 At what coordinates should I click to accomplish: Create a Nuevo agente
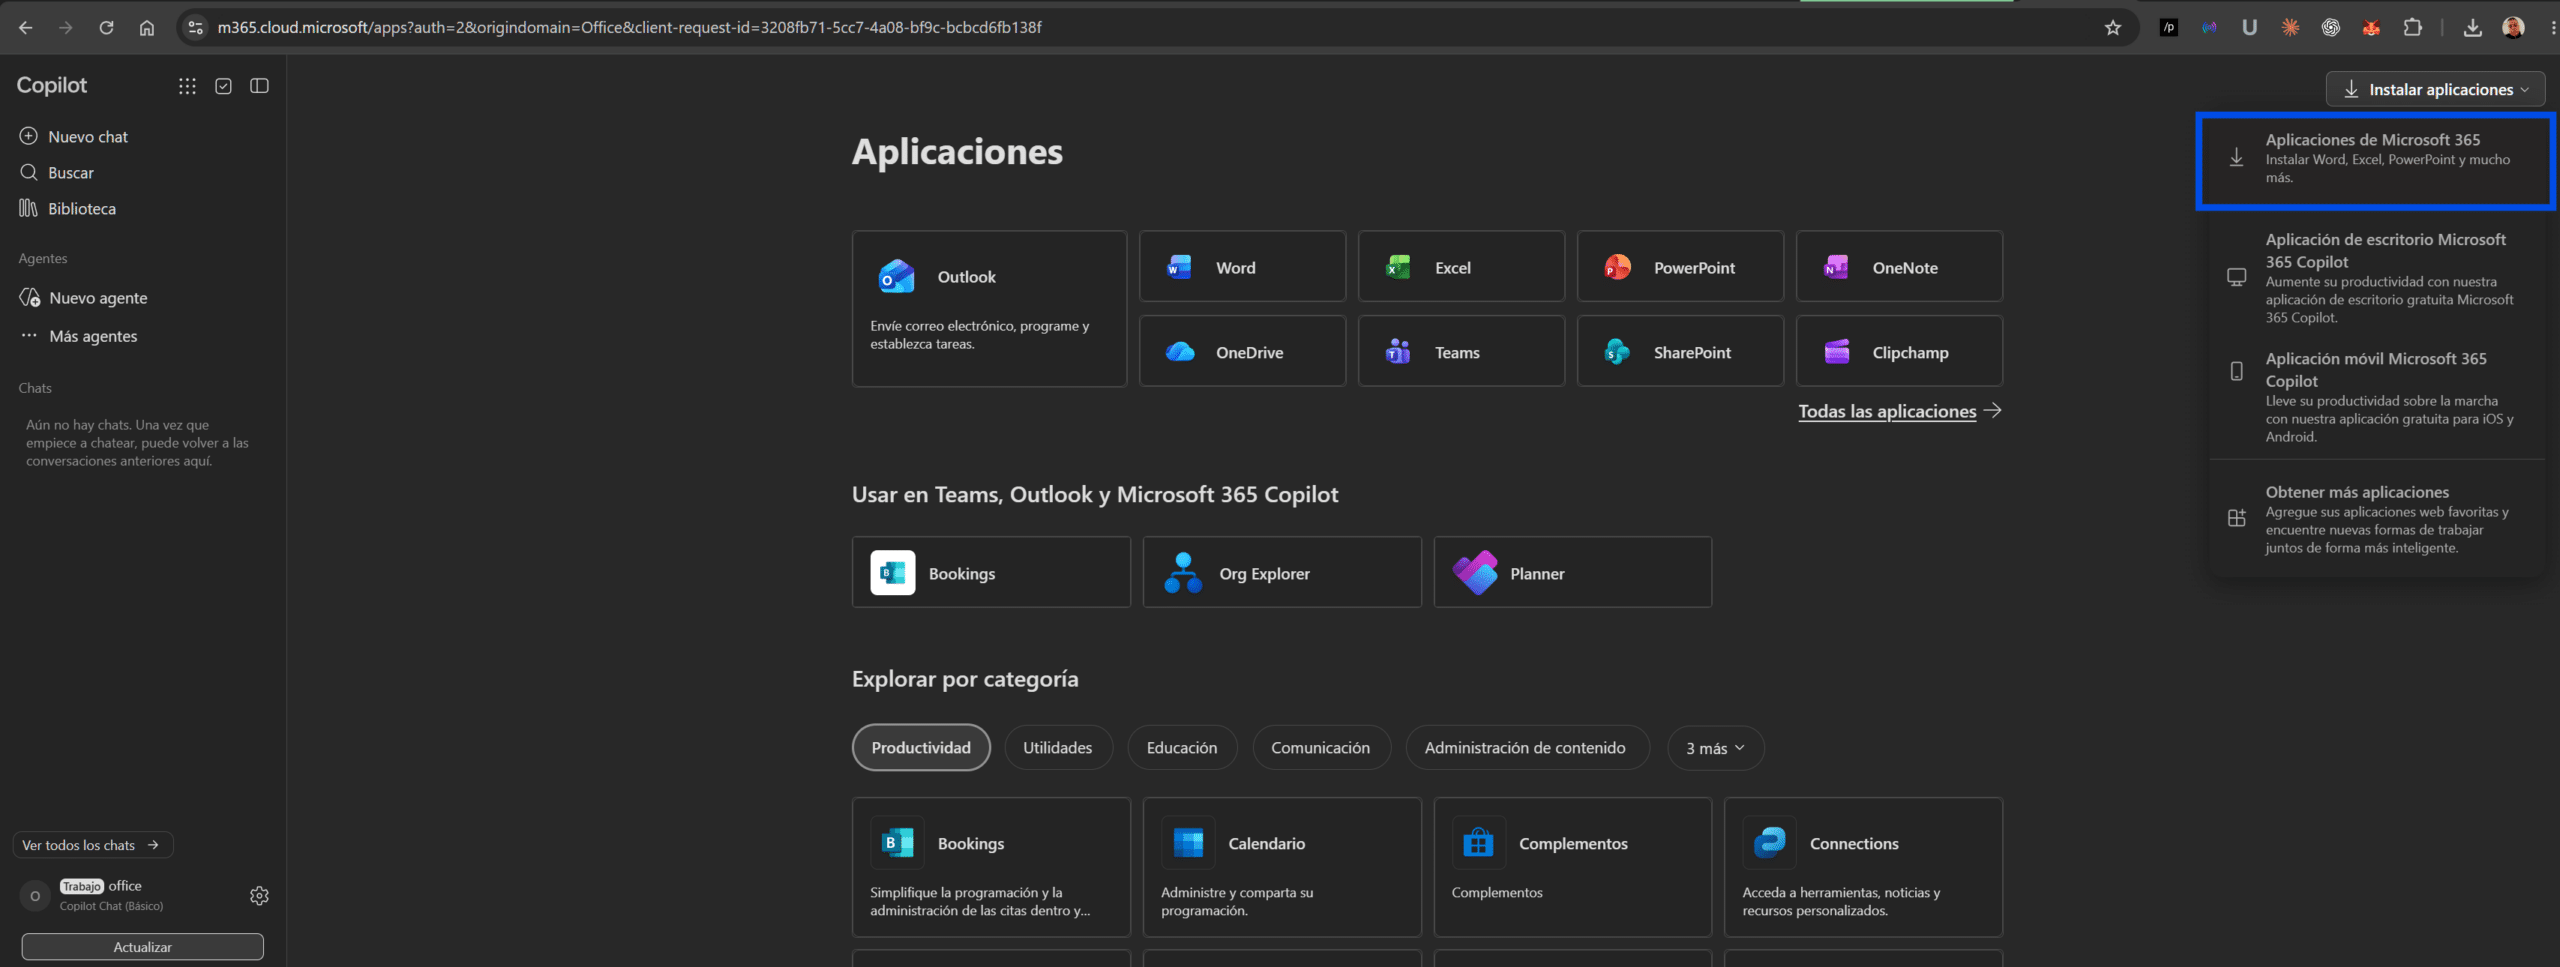tap(98, 298)
